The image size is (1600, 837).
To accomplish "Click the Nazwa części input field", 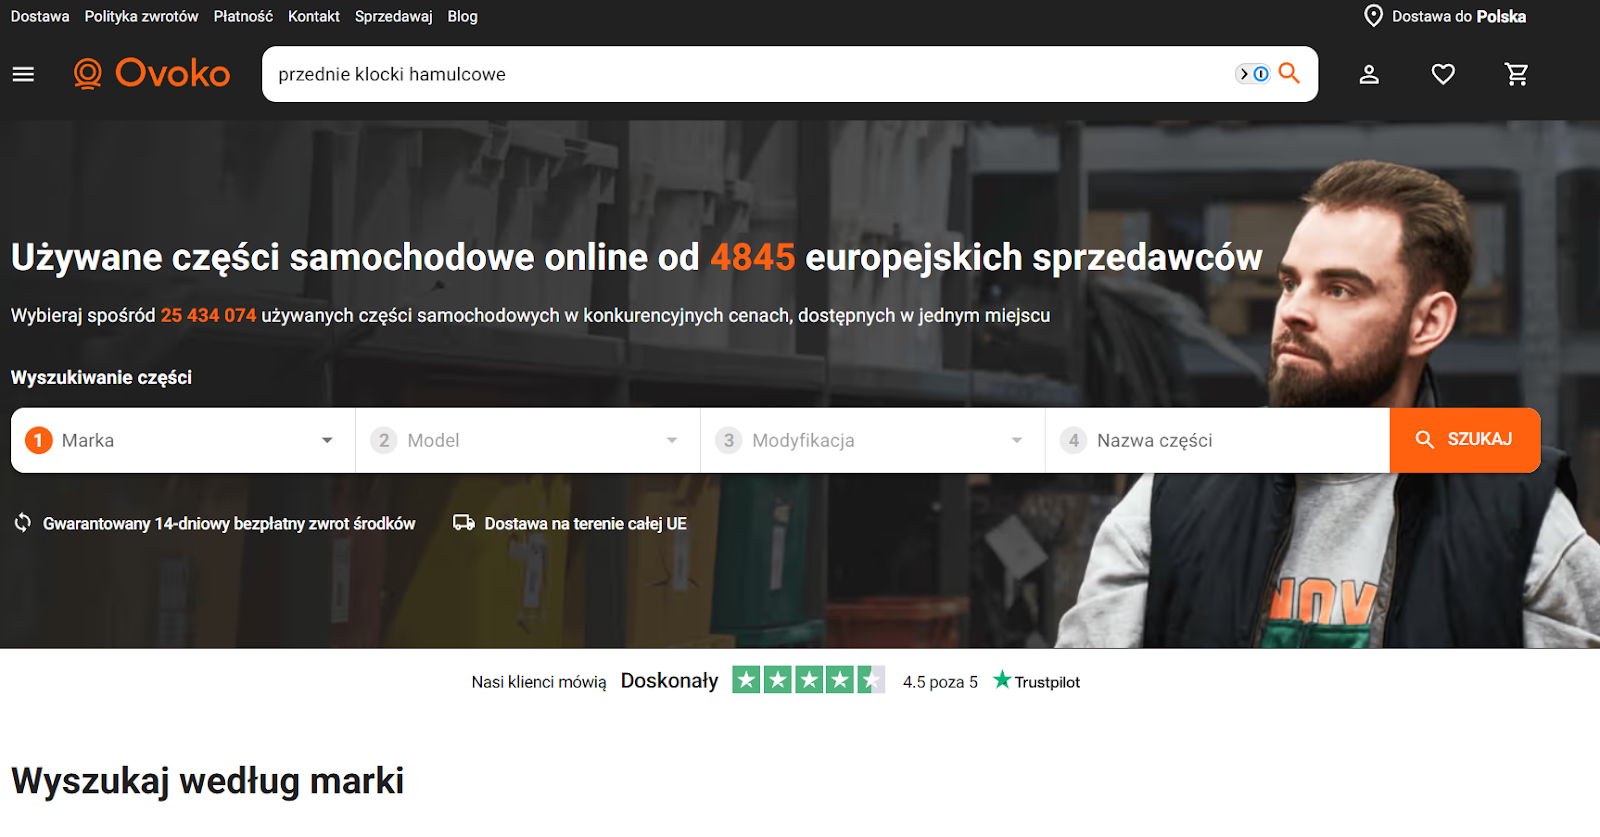I will pos(1218,440).
